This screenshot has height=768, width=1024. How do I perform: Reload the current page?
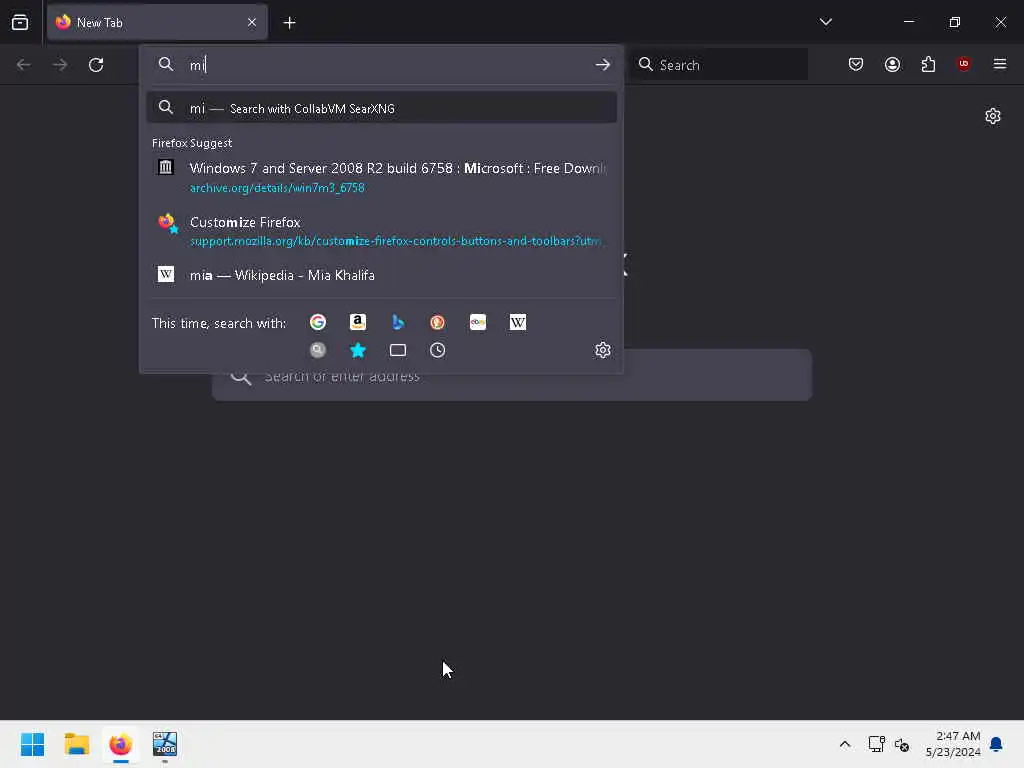[96, 65]
